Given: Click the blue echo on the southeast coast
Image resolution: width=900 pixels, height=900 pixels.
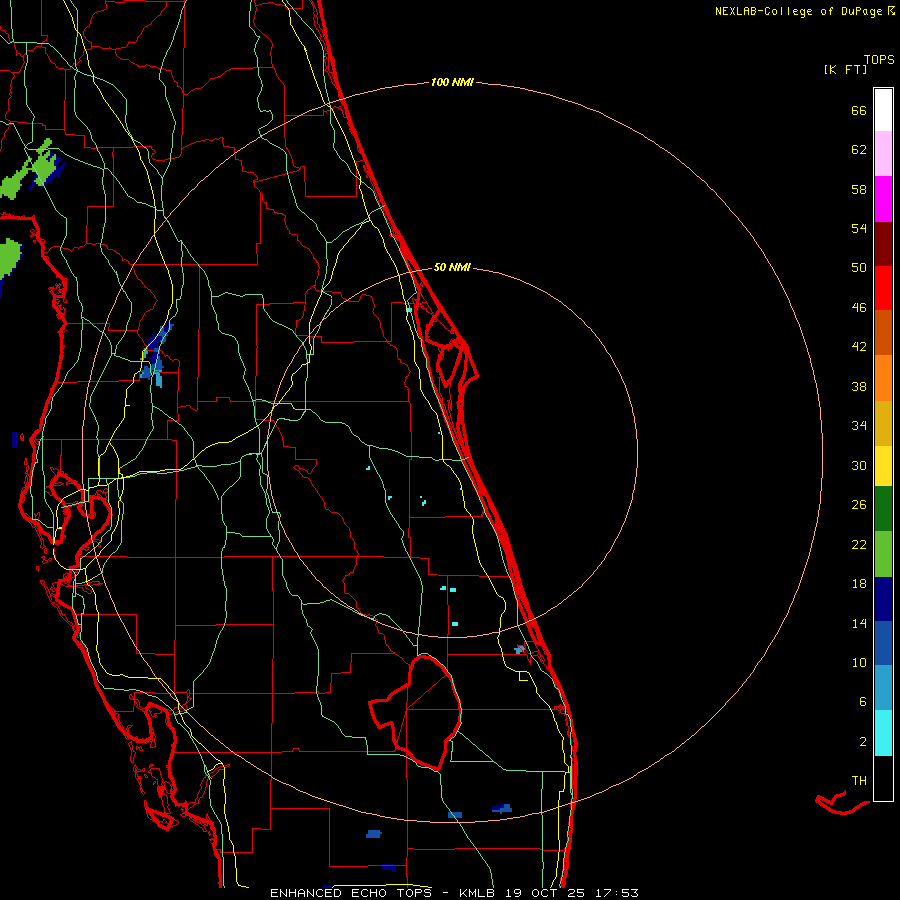Looking at the screenshot, I should 520,649.
